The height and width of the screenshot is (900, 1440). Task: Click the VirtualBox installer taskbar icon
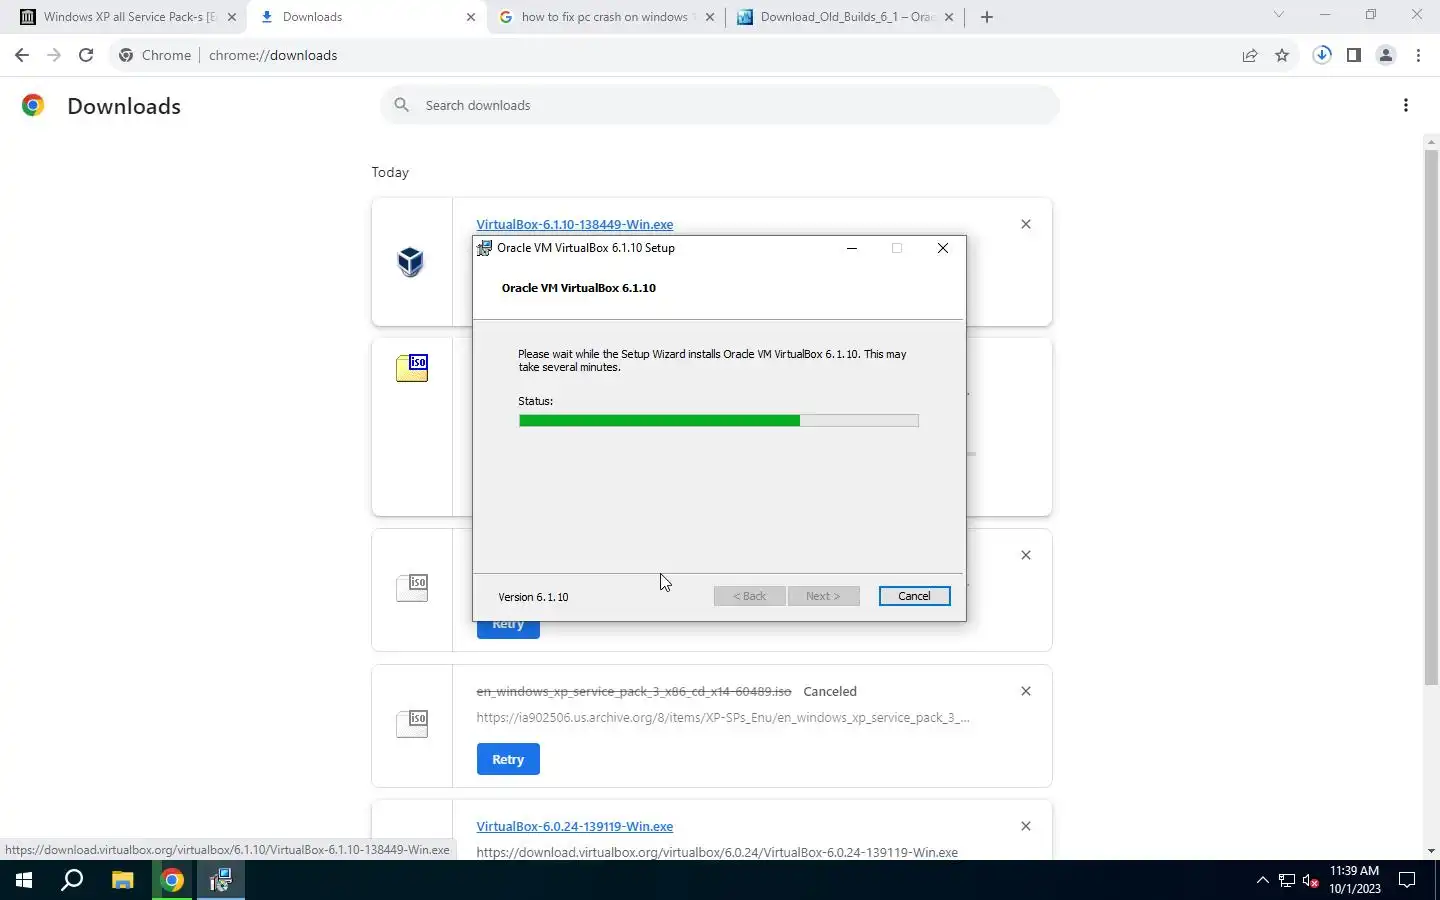click(x=221, y=880)
